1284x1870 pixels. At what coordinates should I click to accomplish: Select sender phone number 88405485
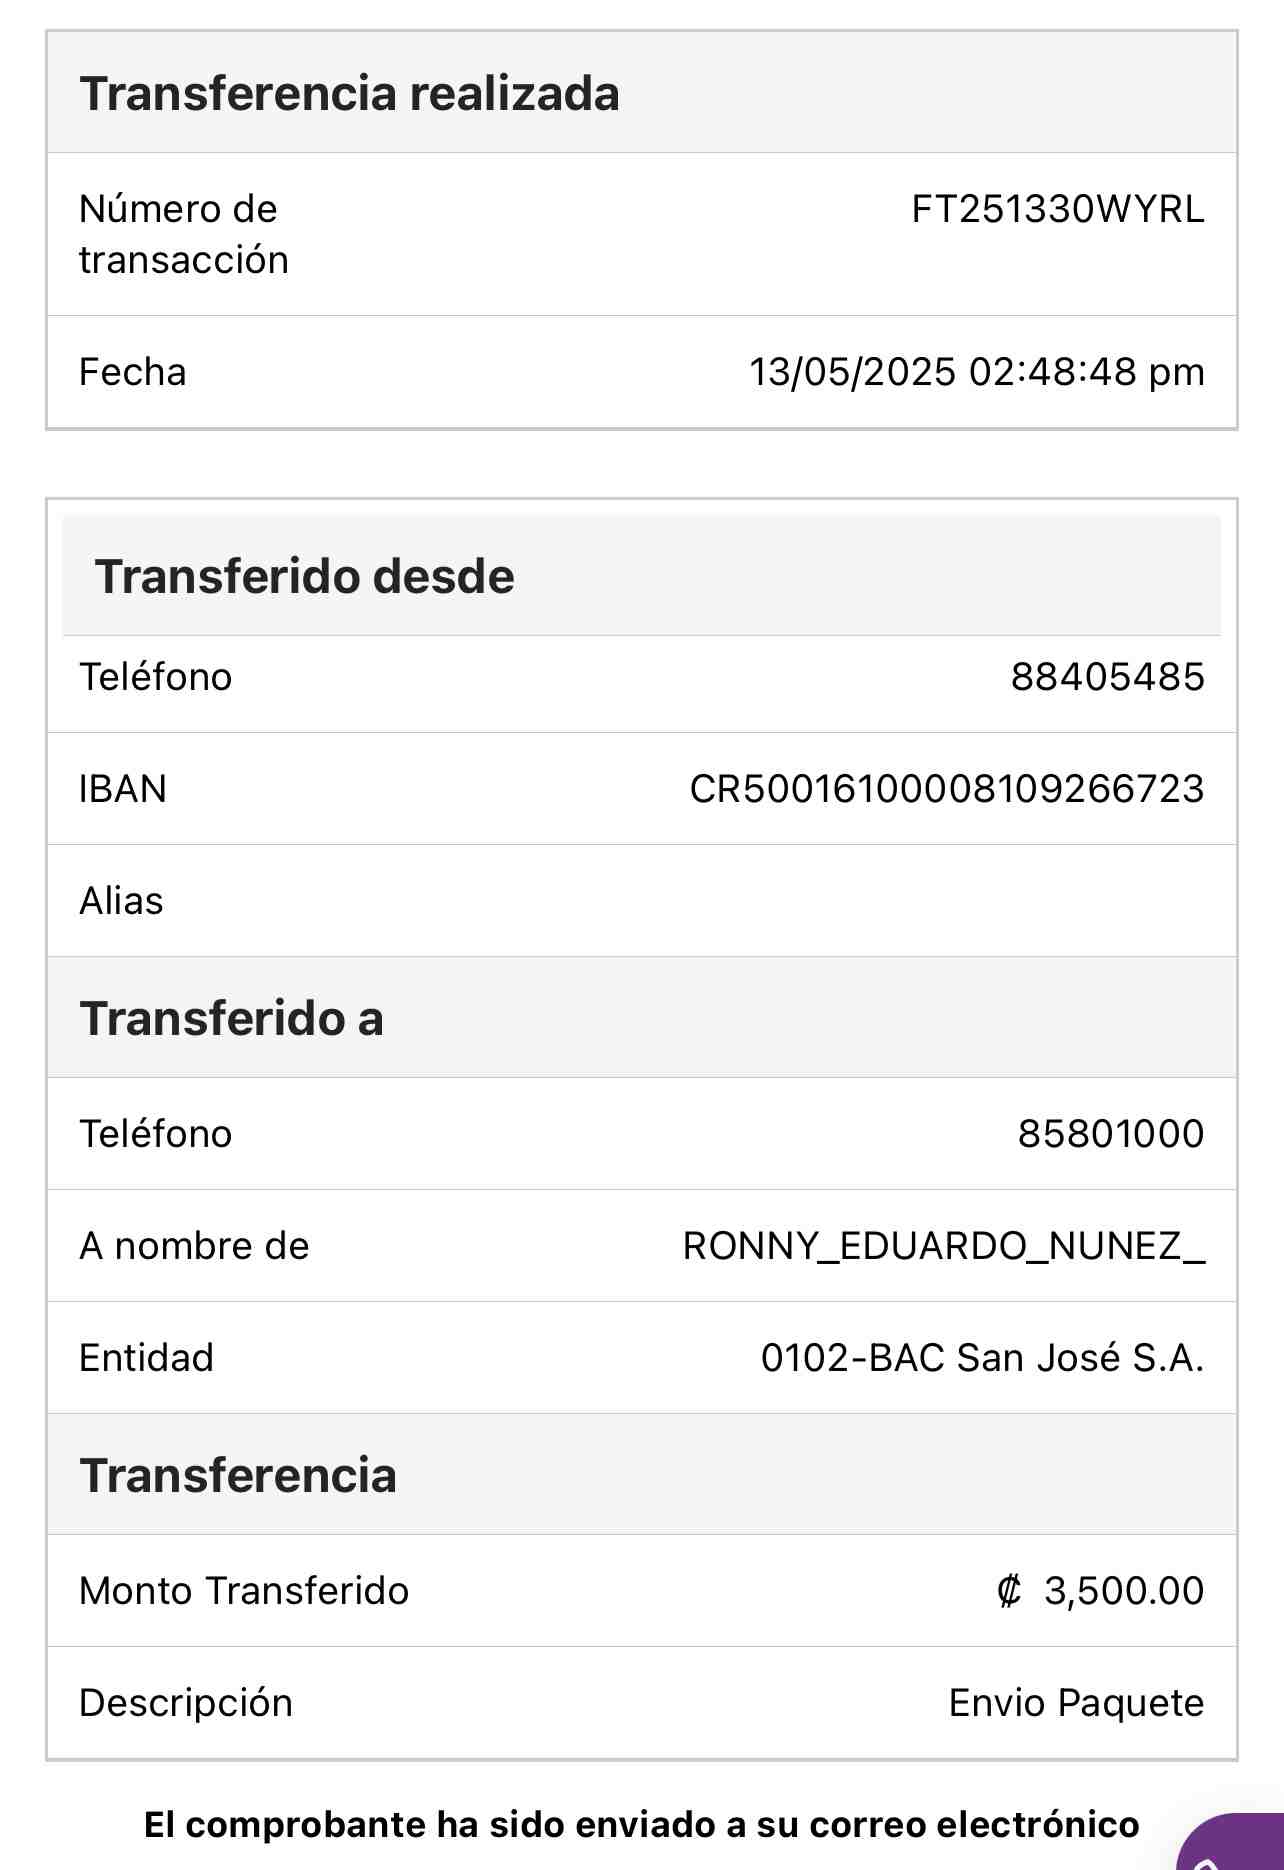[x=1108, y=677]
